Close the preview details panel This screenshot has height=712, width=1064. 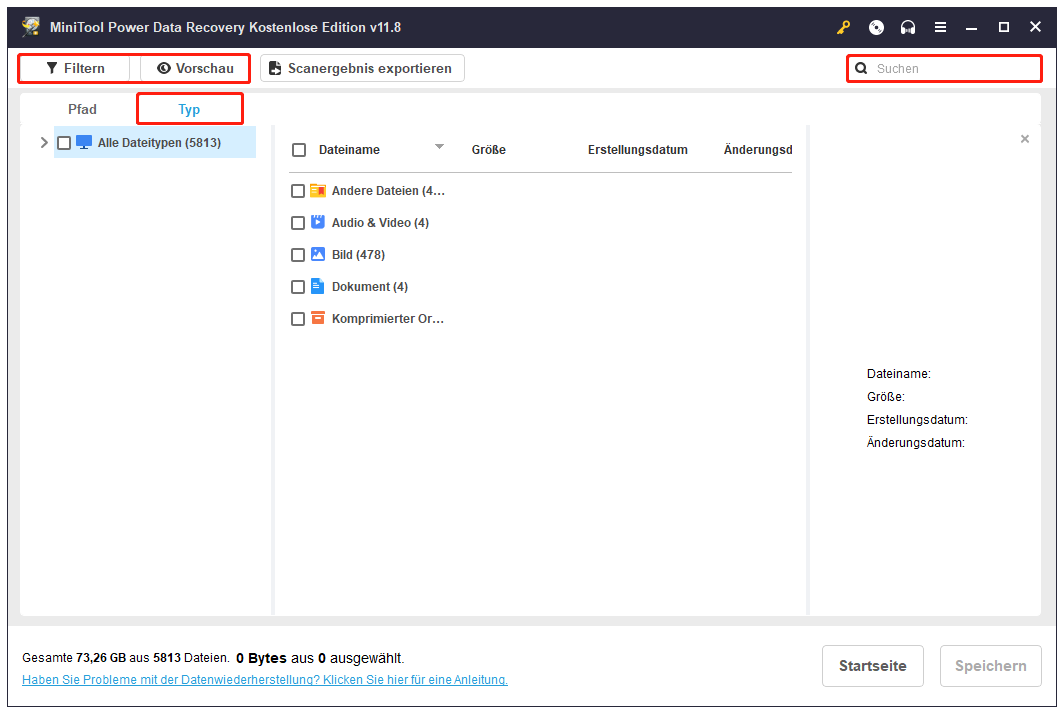click(1025, 139)
